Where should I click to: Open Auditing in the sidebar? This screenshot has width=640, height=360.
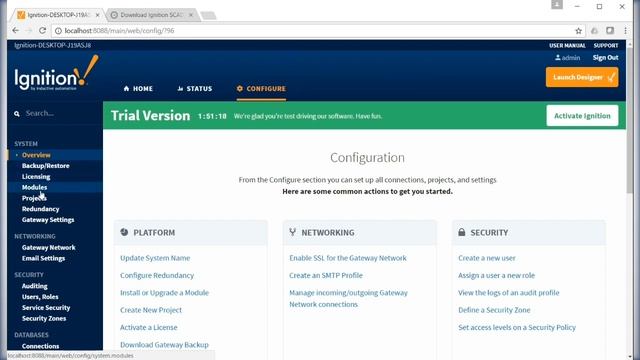[x=35, y=286]
